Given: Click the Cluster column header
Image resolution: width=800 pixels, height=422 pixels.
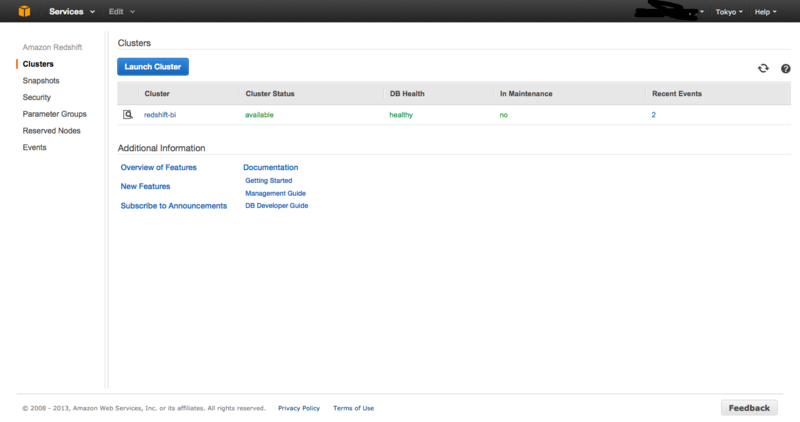Looking at the screenshot, I should click(x=157, y=94).
